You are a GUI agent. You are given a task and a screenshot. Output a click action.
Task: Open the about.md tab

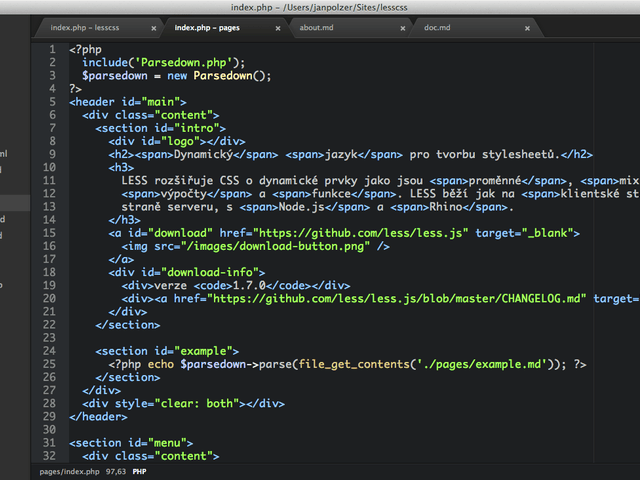316,28
